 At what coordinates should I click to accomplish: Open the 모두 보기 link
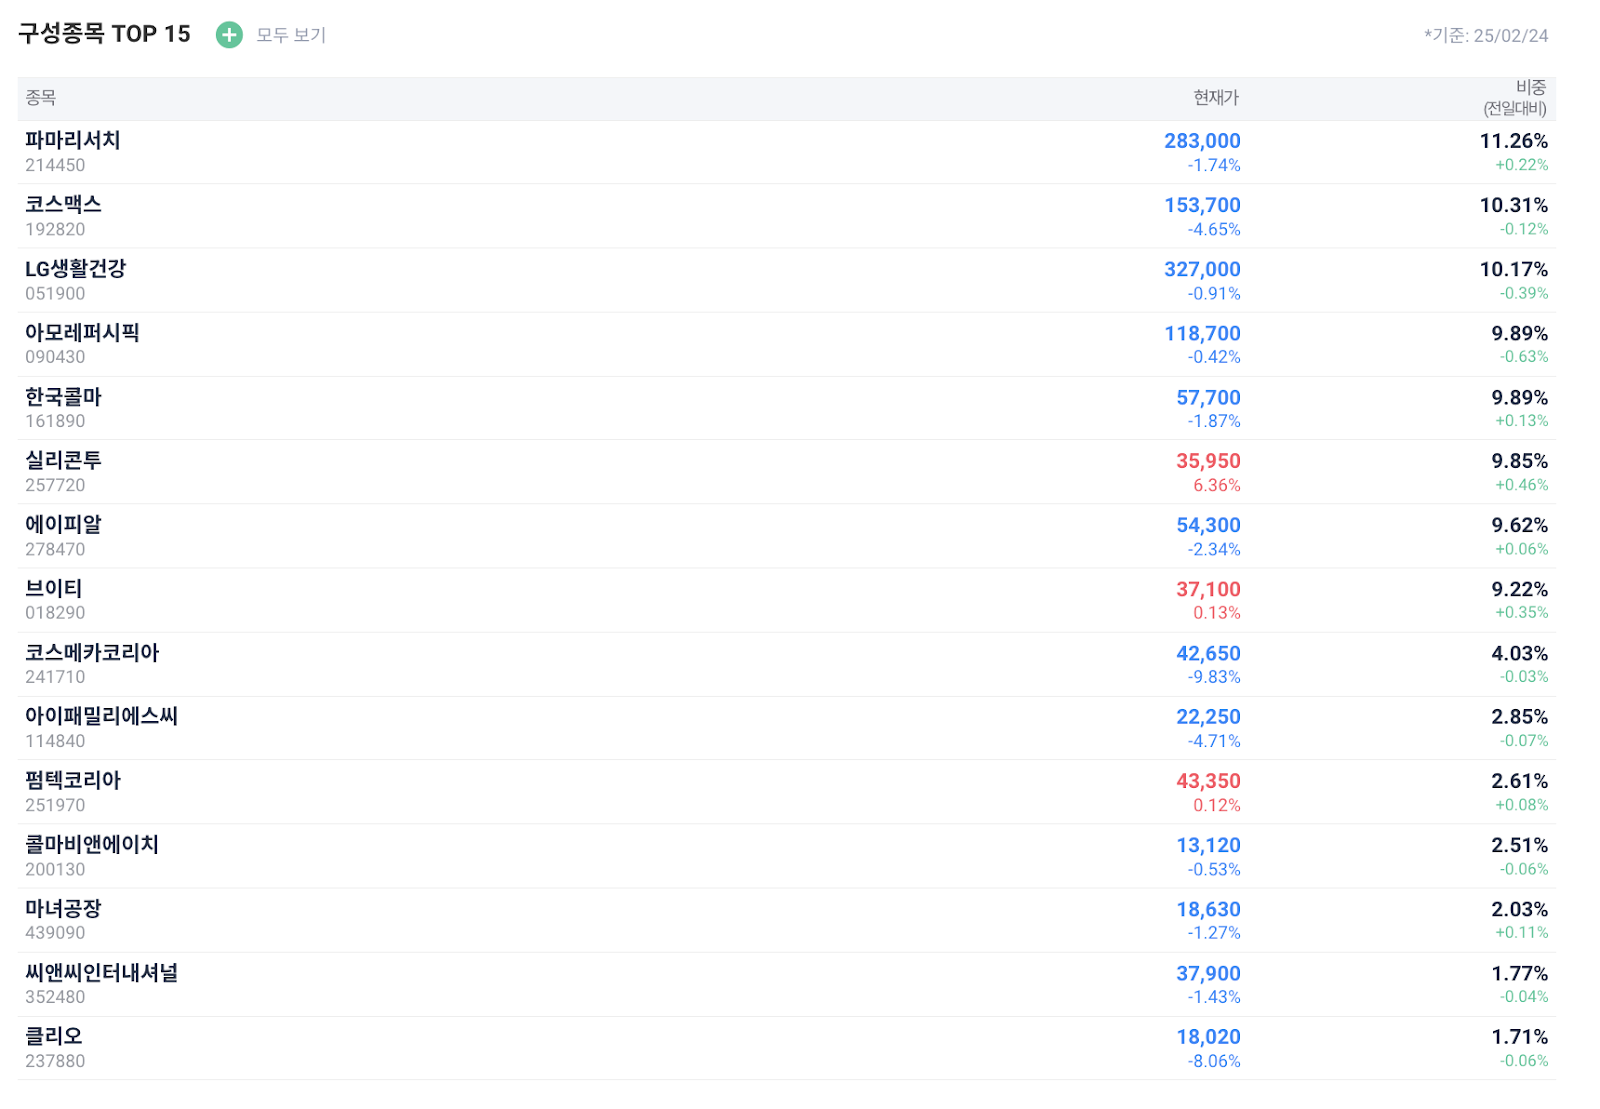coord(291,35)
